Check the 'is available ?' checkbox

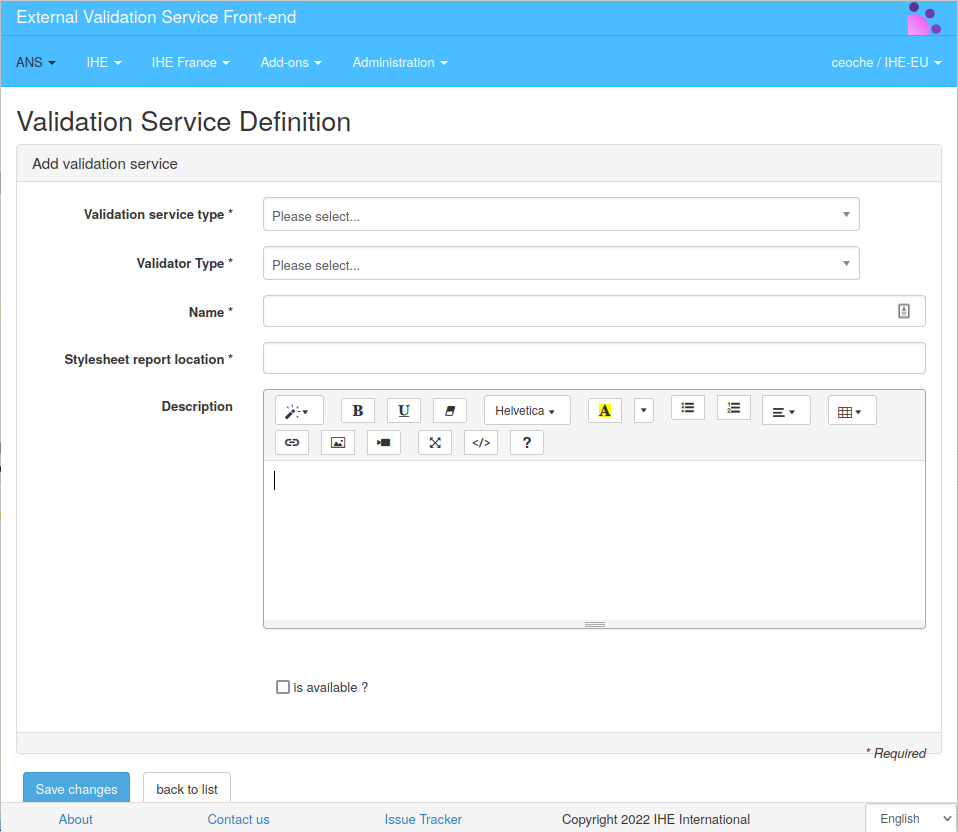point(283,686)
